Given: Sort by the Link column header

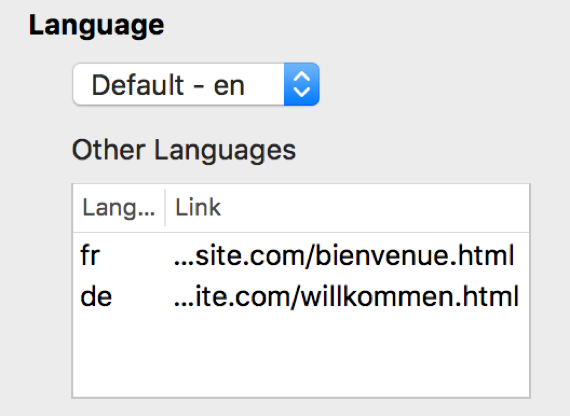Looking at the screenshot, I should pos(198,208).
